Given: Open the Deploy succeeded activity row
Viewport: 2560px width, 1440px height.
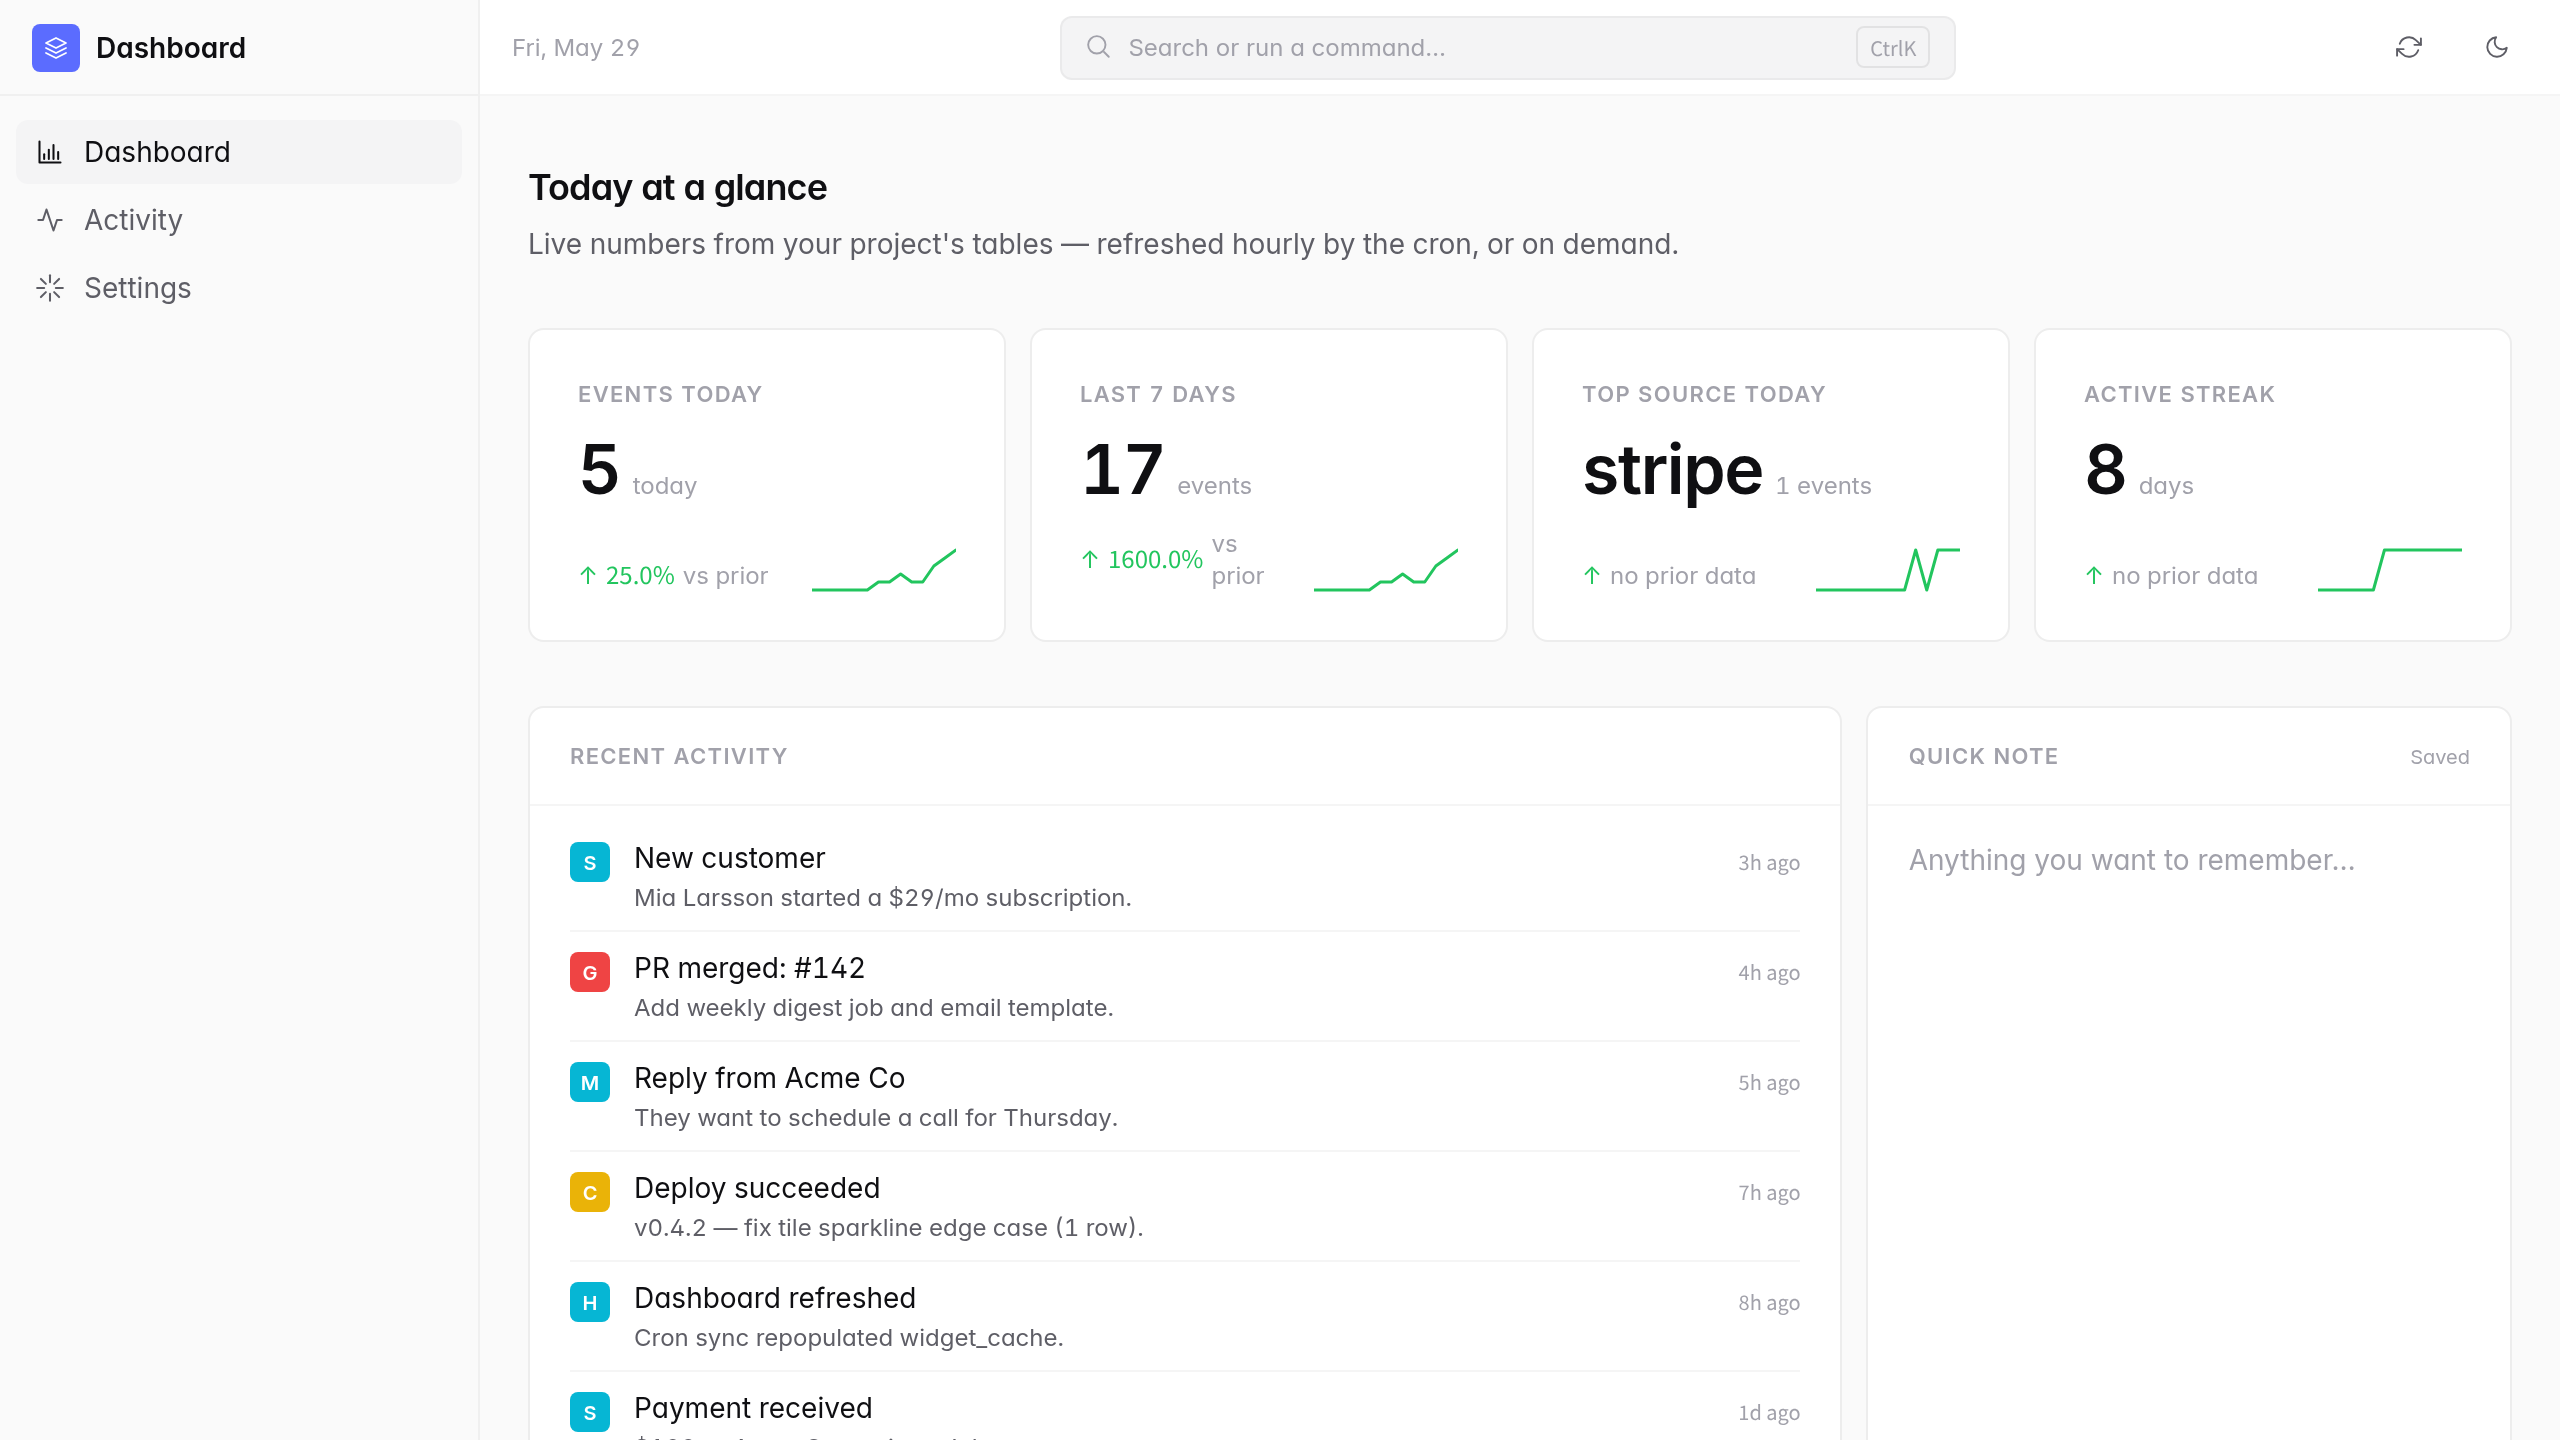Looking at the screenshot, I should (1185, 1207).
